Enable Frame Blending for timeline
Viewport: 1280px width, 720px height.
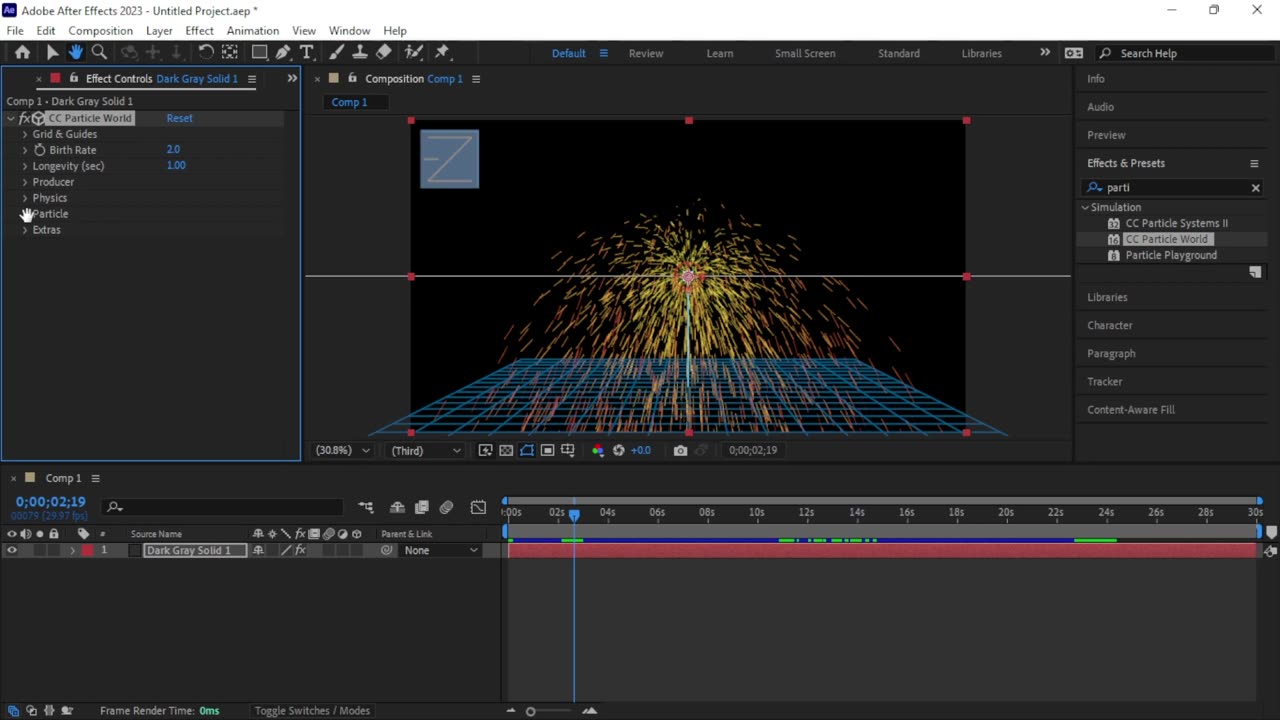421,508
